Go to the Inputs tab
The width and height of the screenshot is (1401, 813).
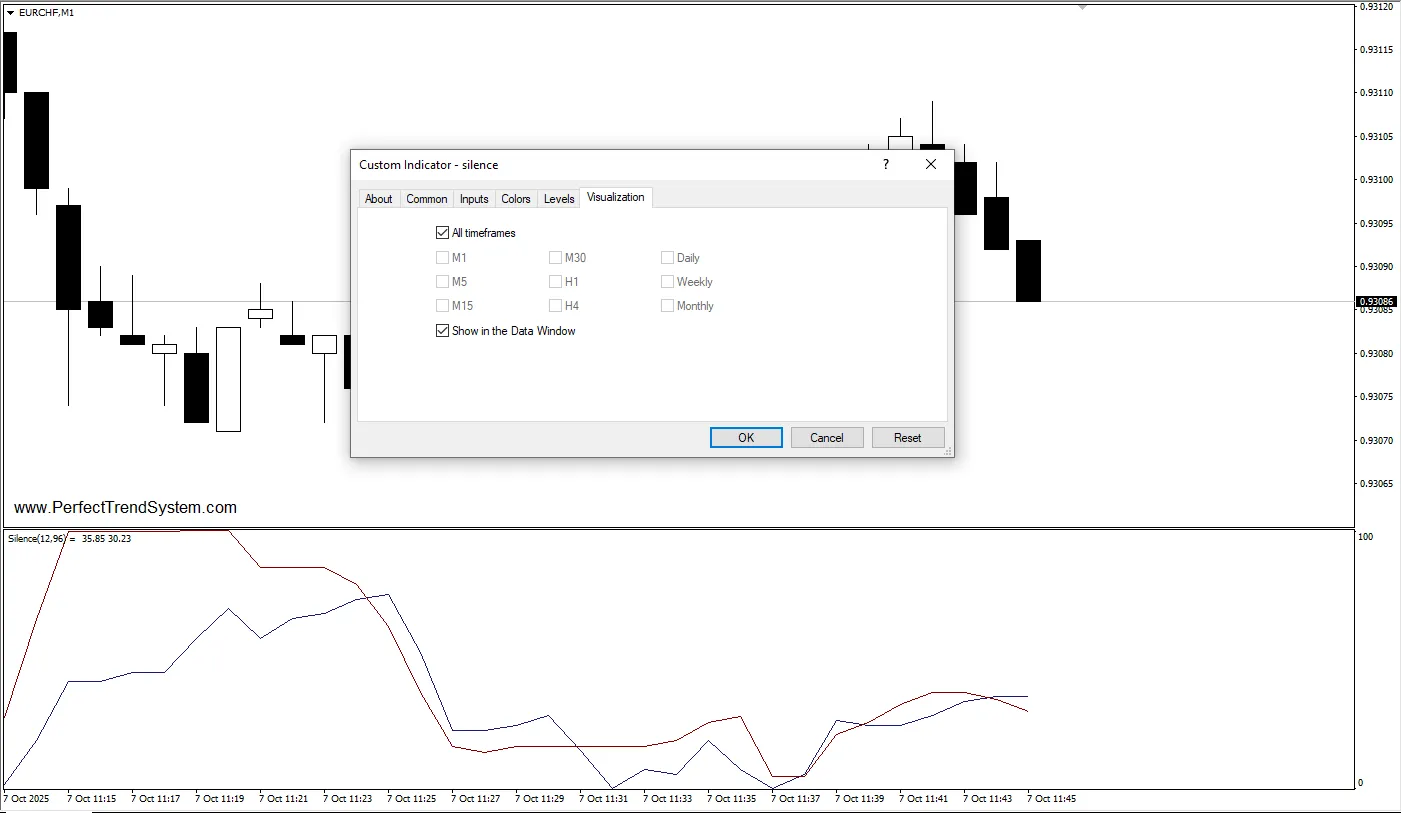pos(474,199)
